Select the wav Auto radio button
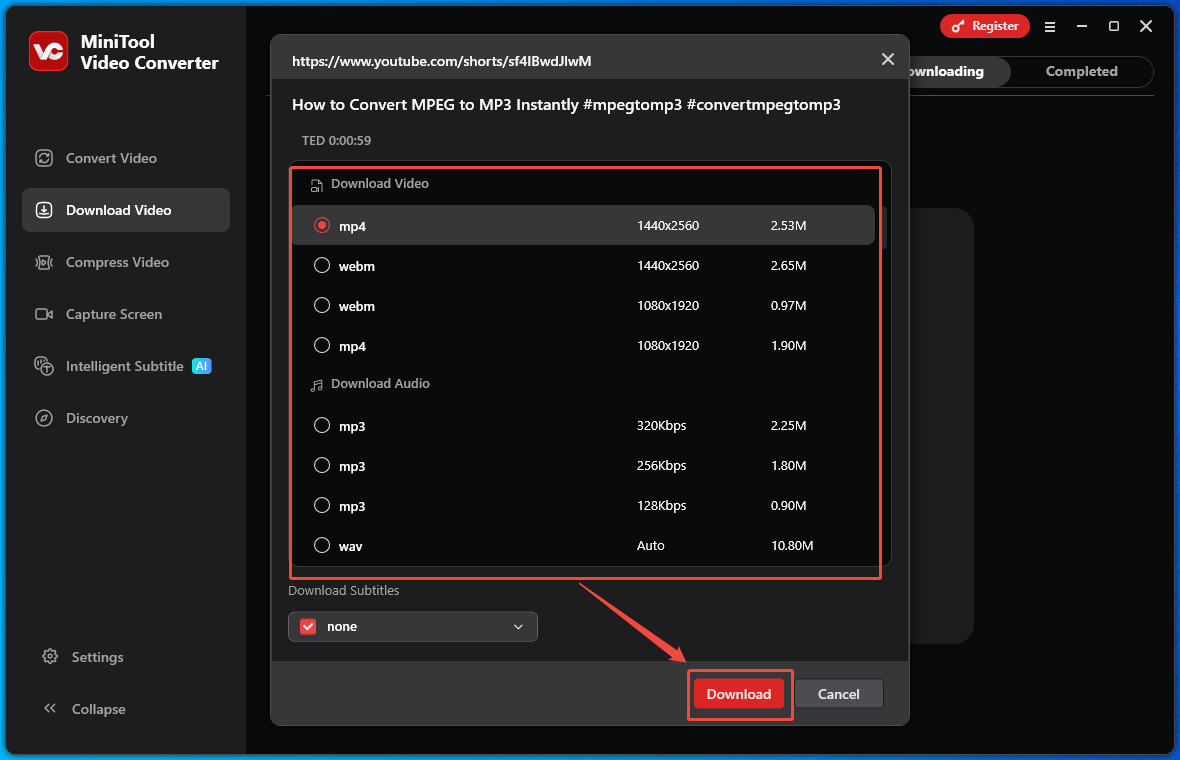 (x=322, y=545)
